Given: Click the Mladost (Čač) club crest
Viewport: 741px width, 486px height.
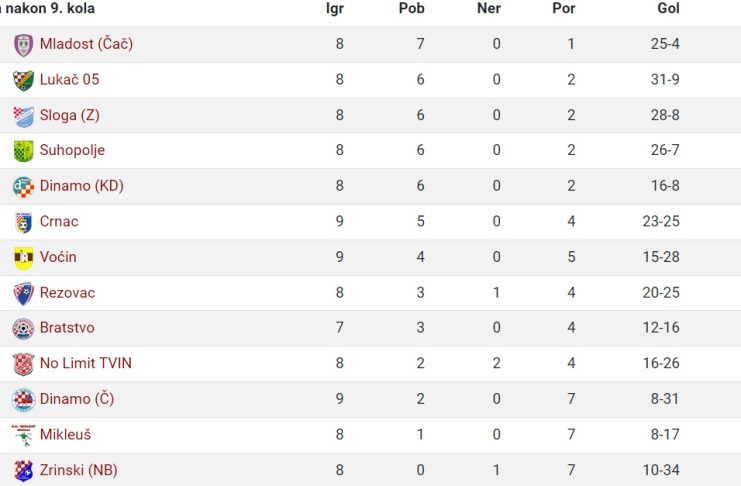Looking at the screenshot, I should (23, 45).
